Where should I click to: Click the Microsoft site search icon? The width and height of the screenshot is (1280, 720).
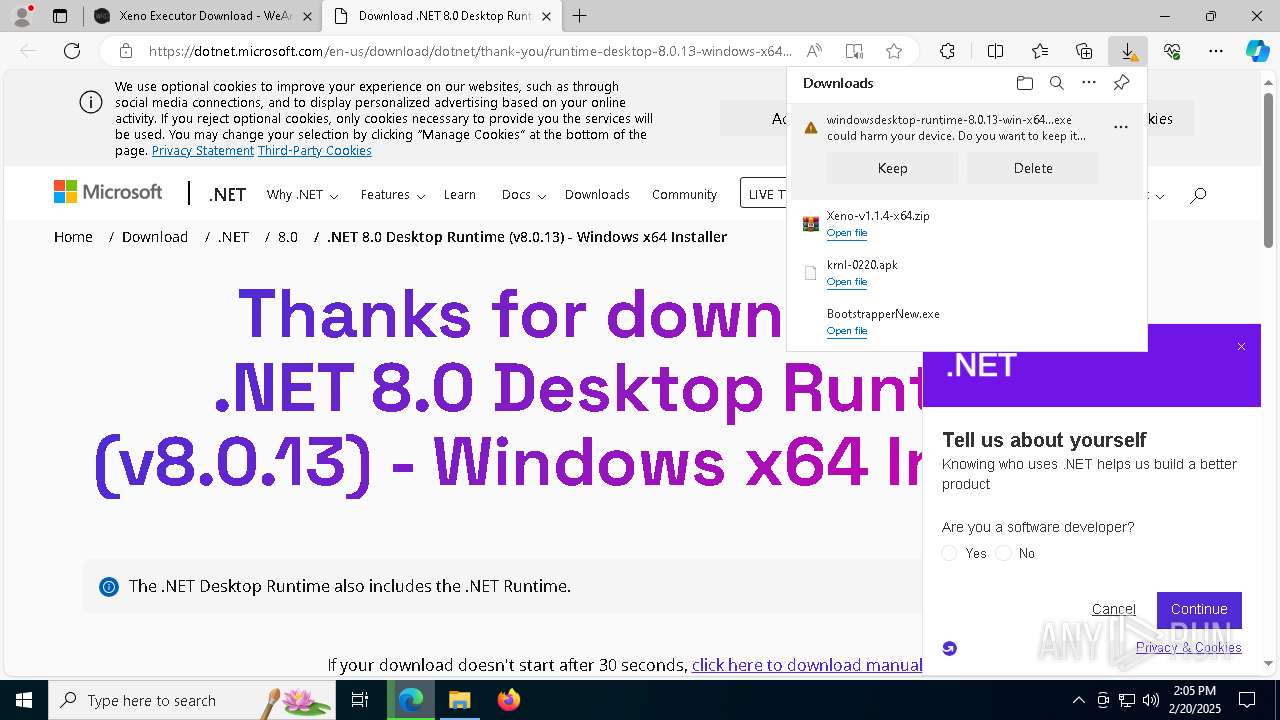click(x=1198, y=194)
